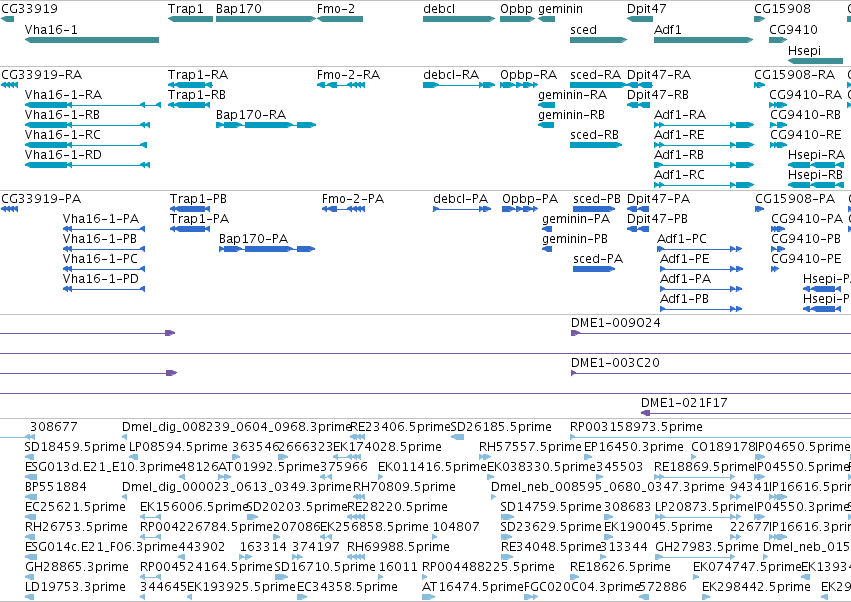The width and height of the screenshot is (851, 602).
Task: Click transcript geminin-RA
Action: [x=547, y=105]
